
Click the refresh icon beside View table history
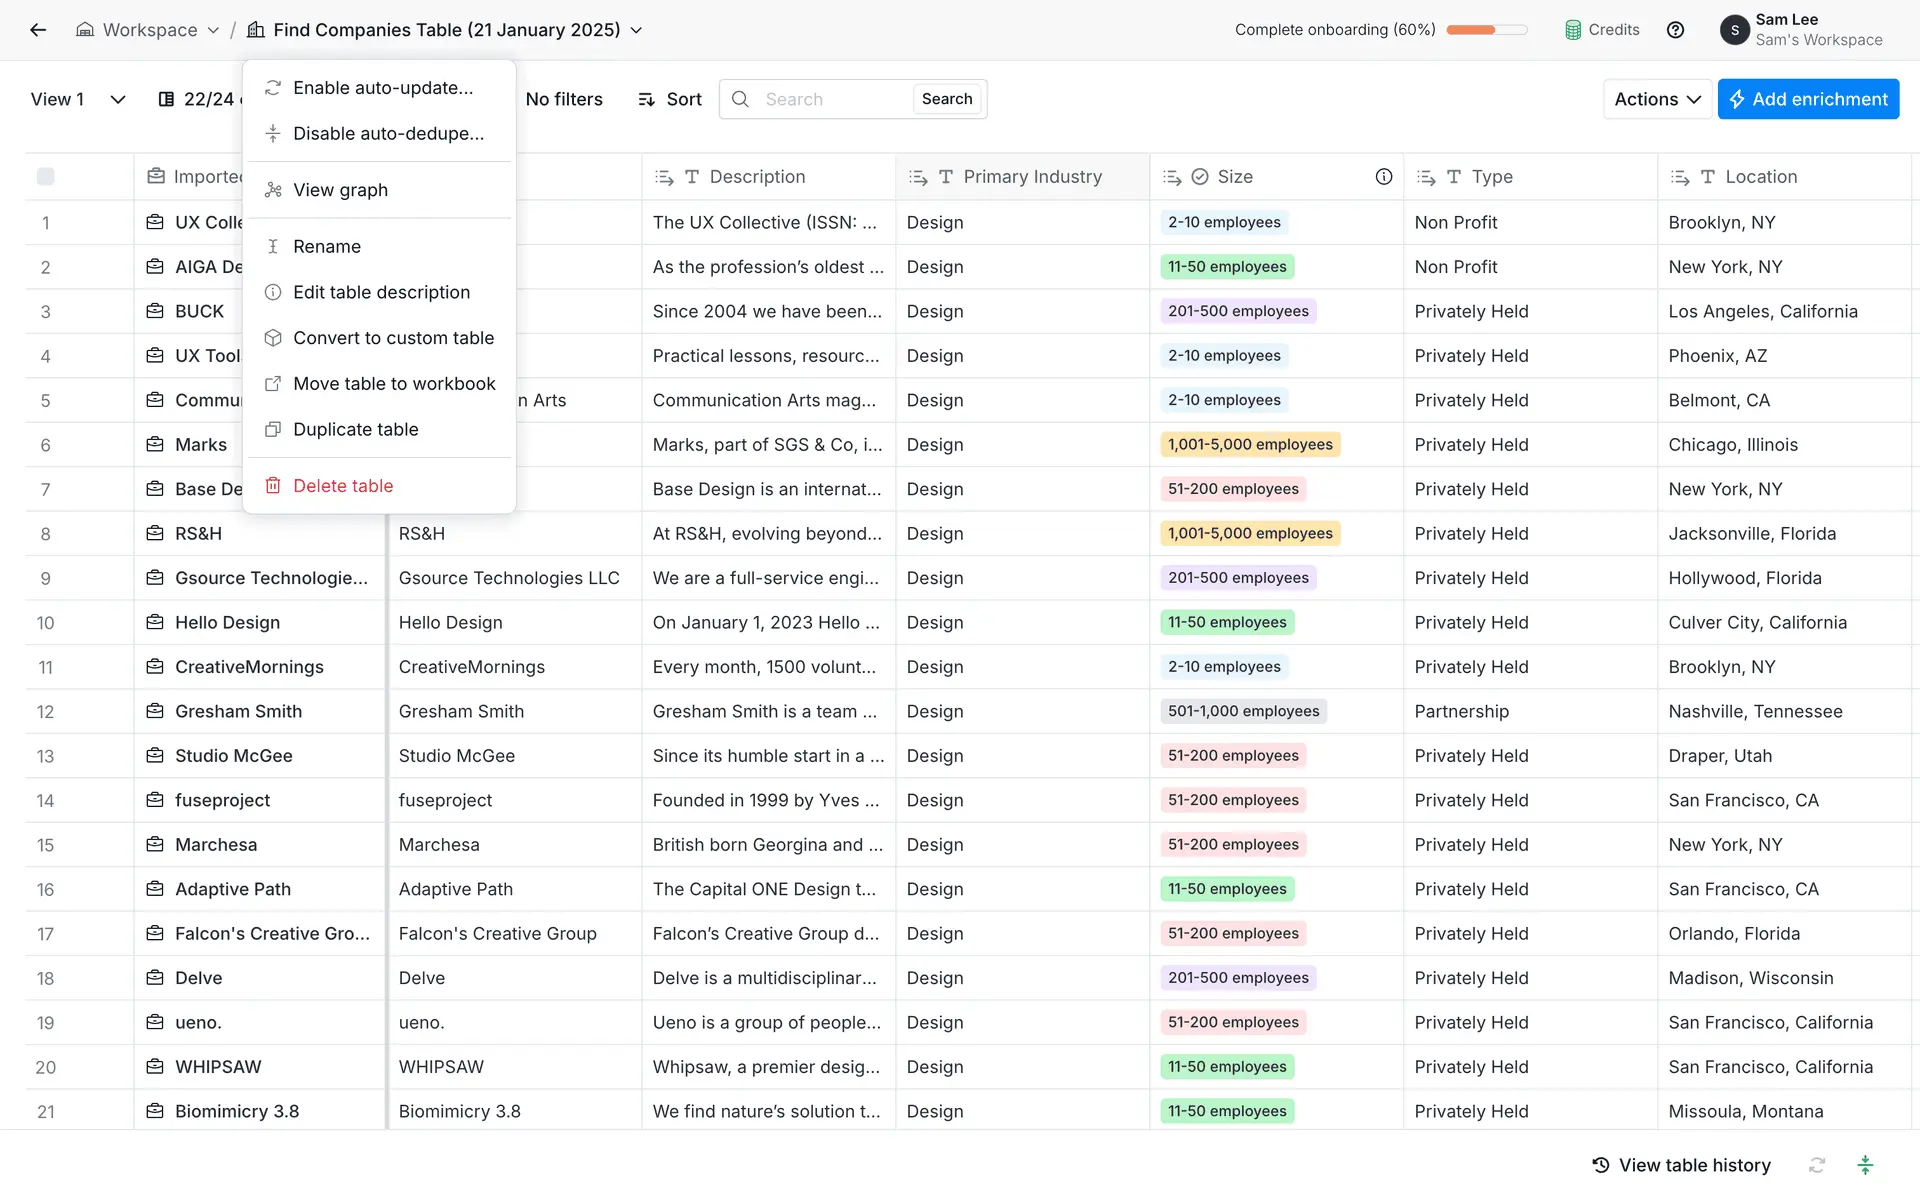click(1816, 1165)
